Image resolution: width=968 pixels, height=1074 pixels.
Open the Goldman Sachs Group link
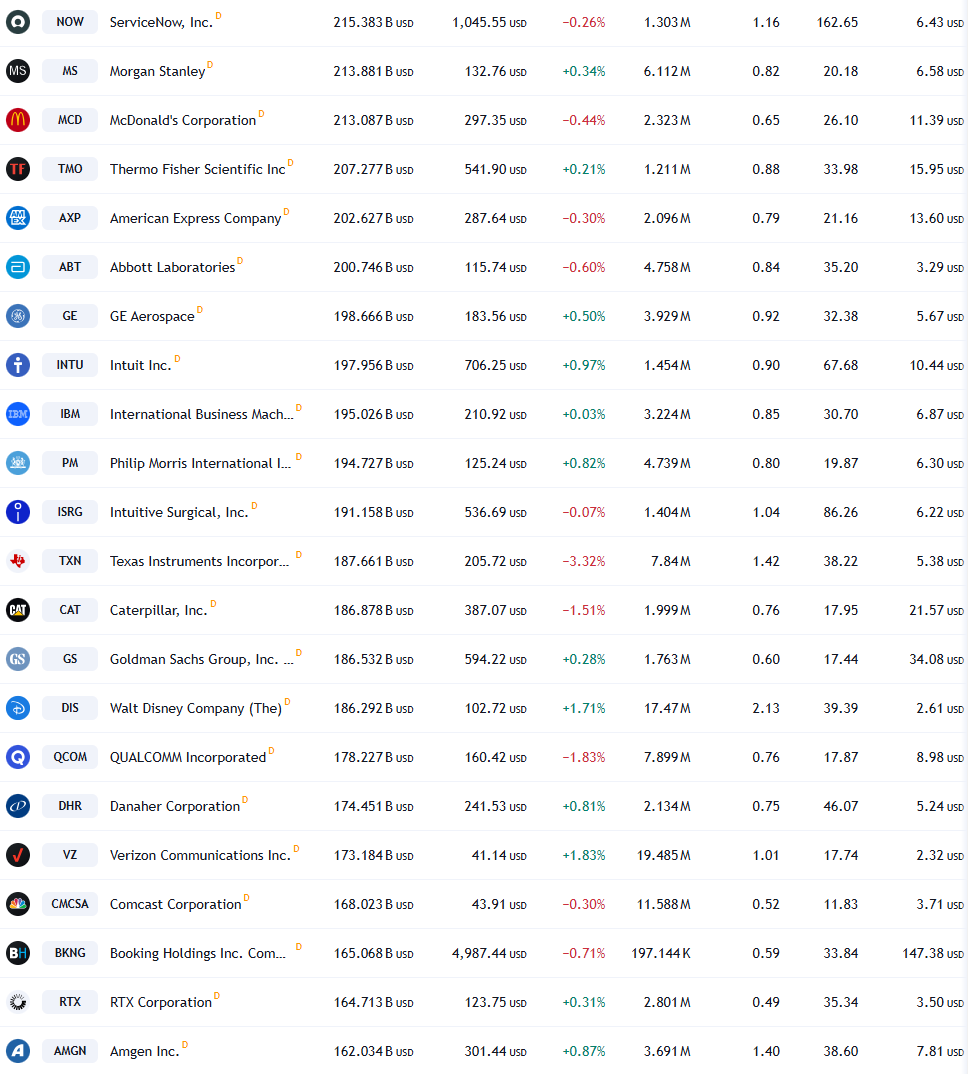(201, 660)
